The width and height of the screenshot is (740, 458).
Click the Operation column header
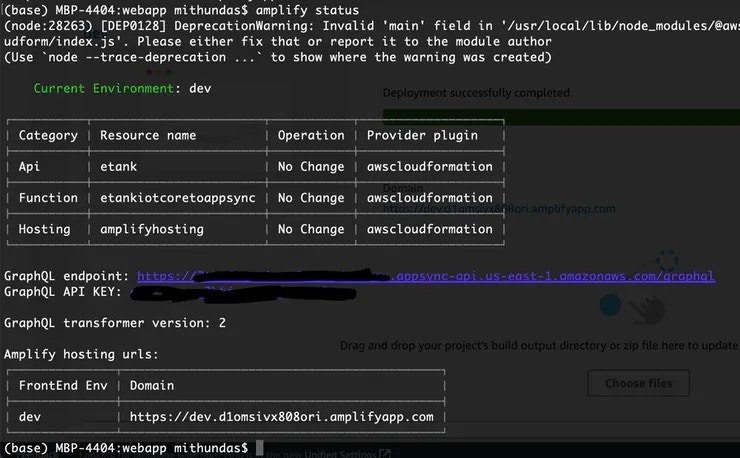click(311, 136)
